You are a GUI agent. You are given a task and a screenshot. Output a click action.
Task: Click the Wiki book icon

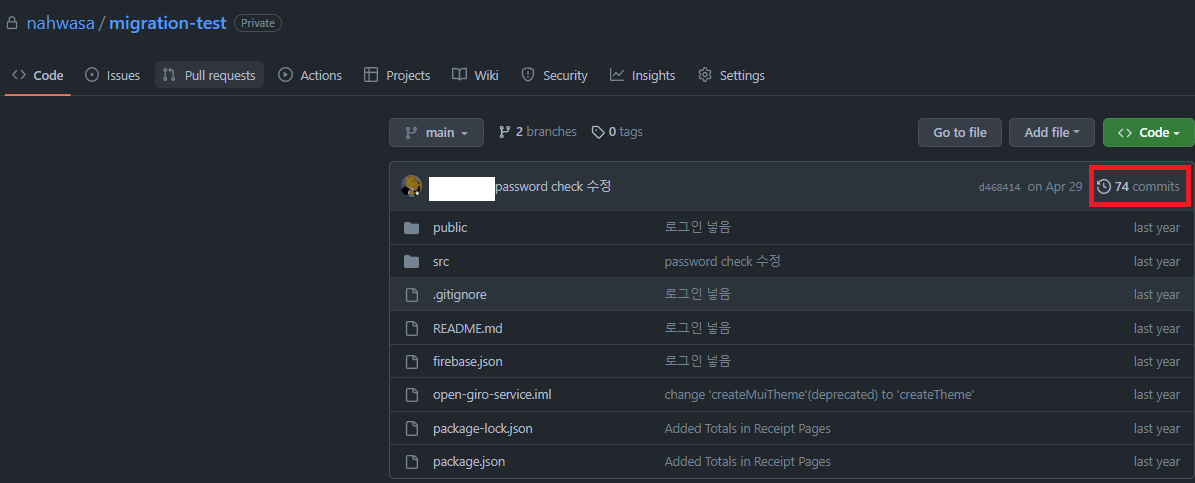tap(459, 75)
